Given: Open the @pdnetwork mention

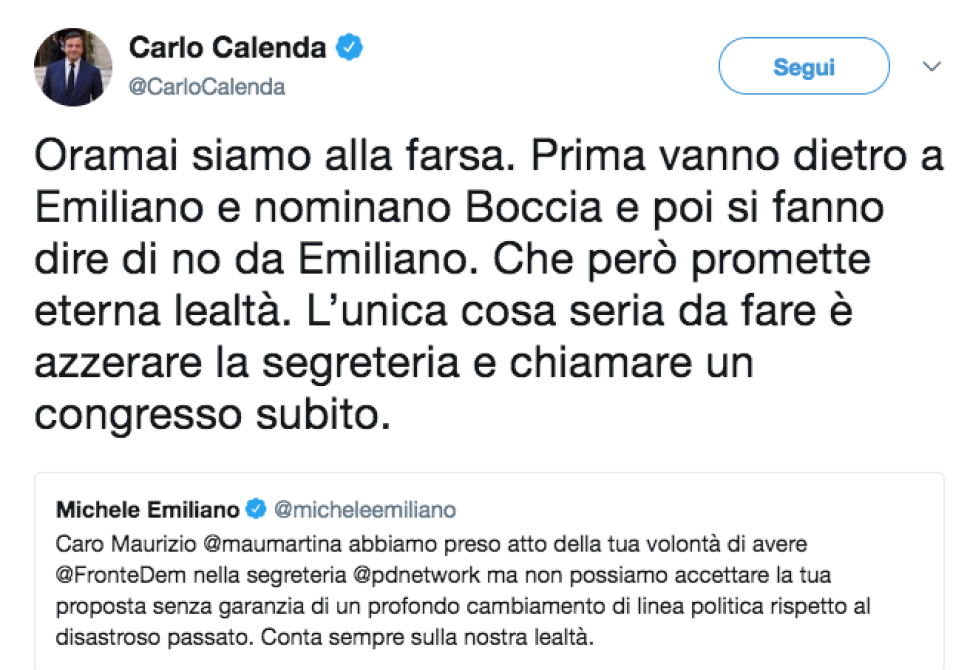Looking at the screenshot, I should click(416, 575).
